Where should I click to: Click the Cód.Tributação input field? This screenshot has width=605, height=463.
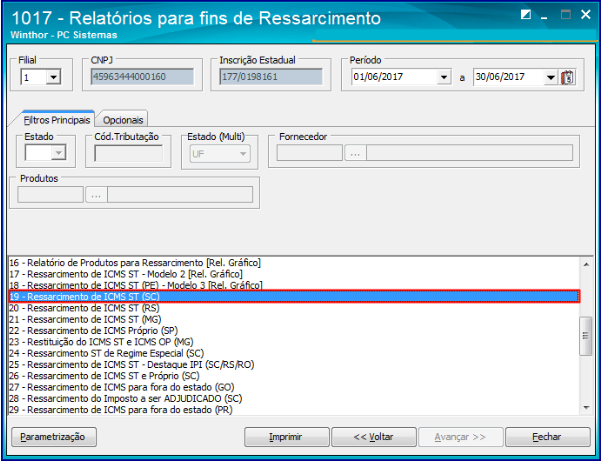(128, 154)
